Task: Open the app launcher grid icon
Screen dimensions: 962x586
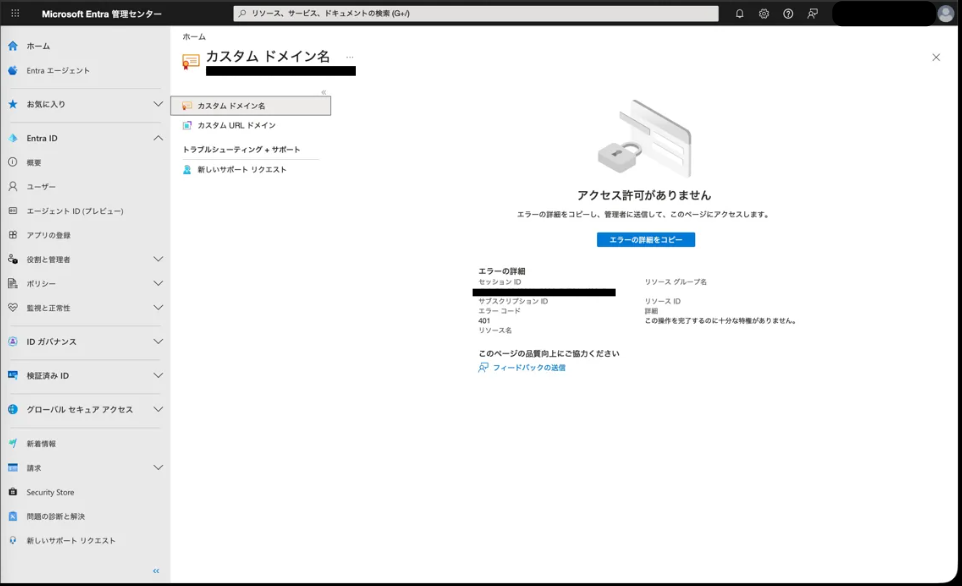Action: tap(15, 13)
